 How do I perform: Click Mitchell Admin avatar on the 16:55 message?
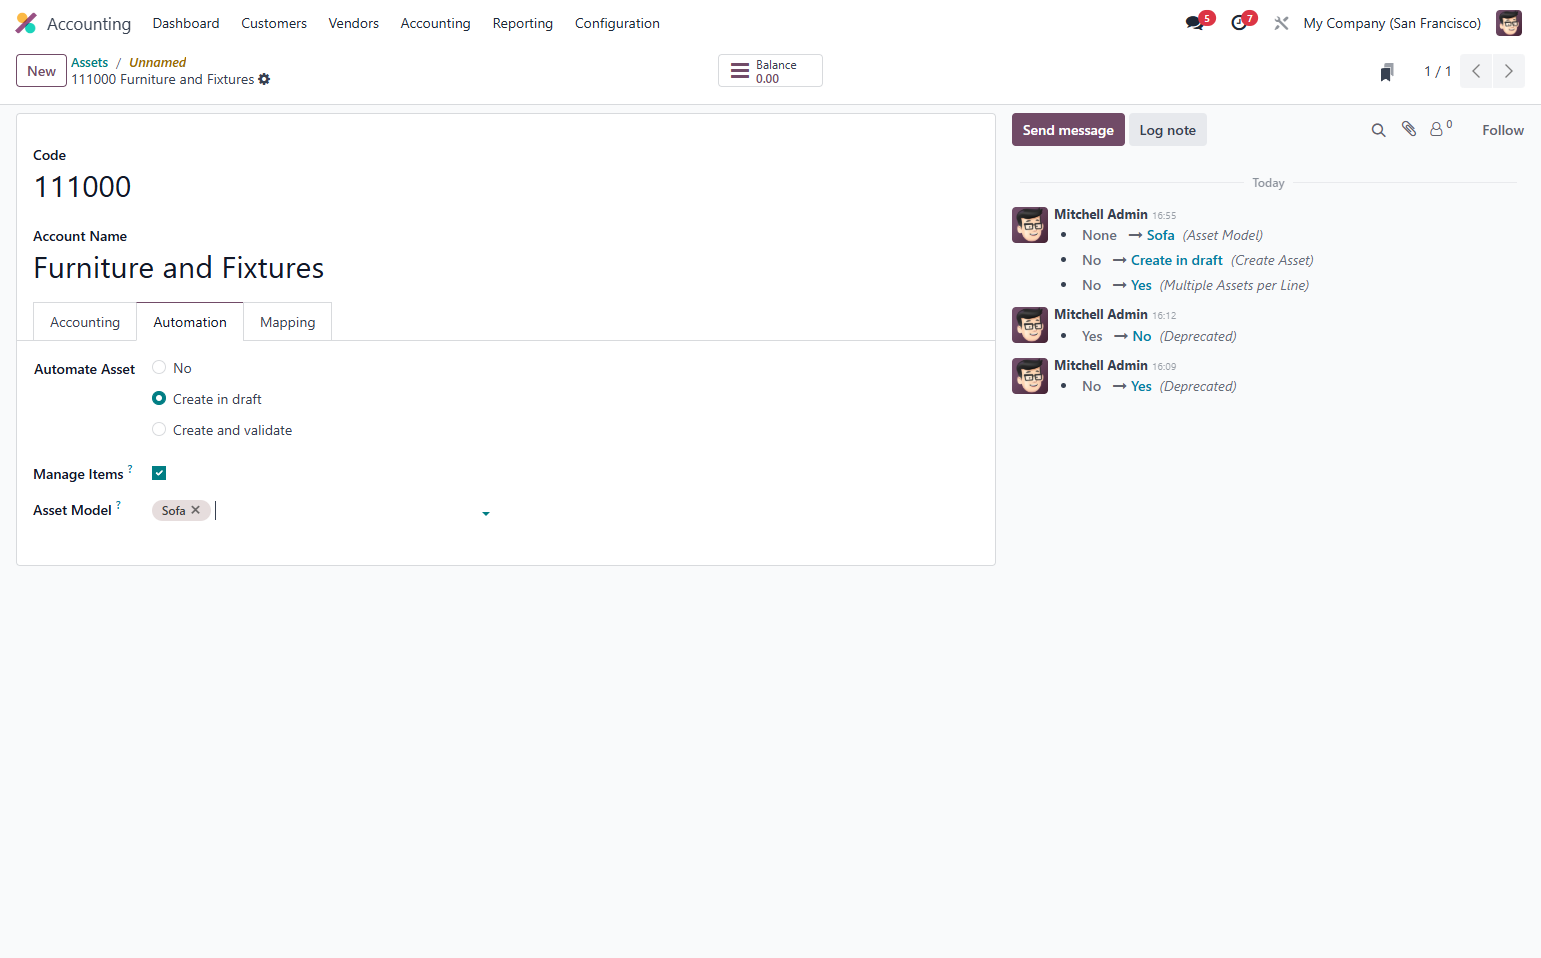[1030, 225]
